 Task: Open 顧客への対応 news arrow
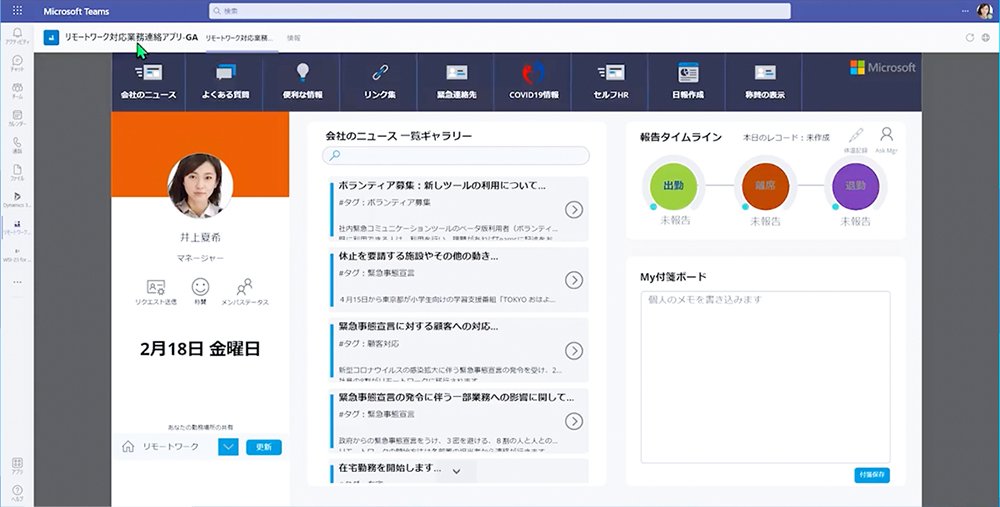(574, 351)
